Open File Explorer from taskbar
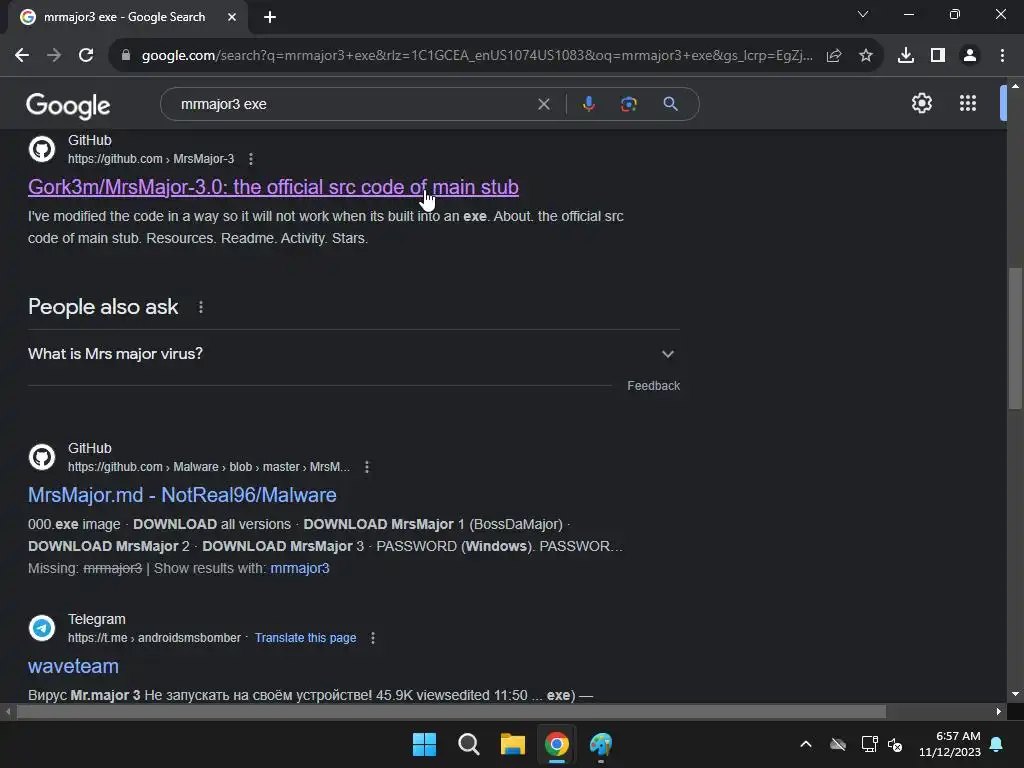 coord(513,744)
